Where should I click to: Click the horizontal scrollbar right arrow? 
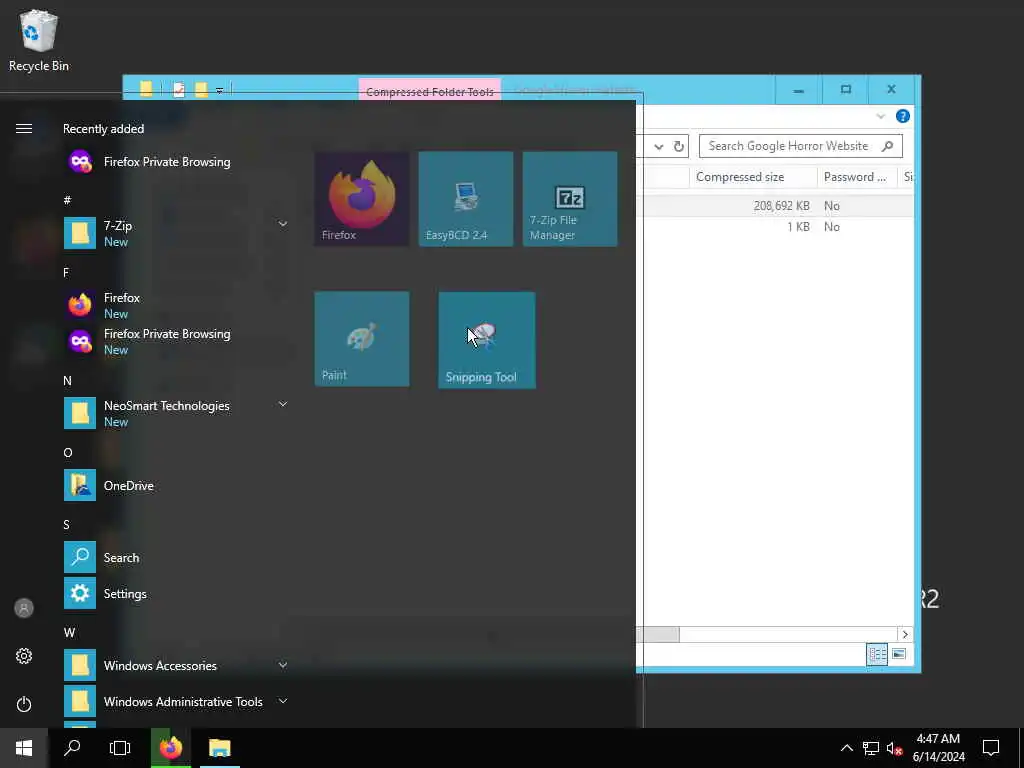click(x=905, y=634)
